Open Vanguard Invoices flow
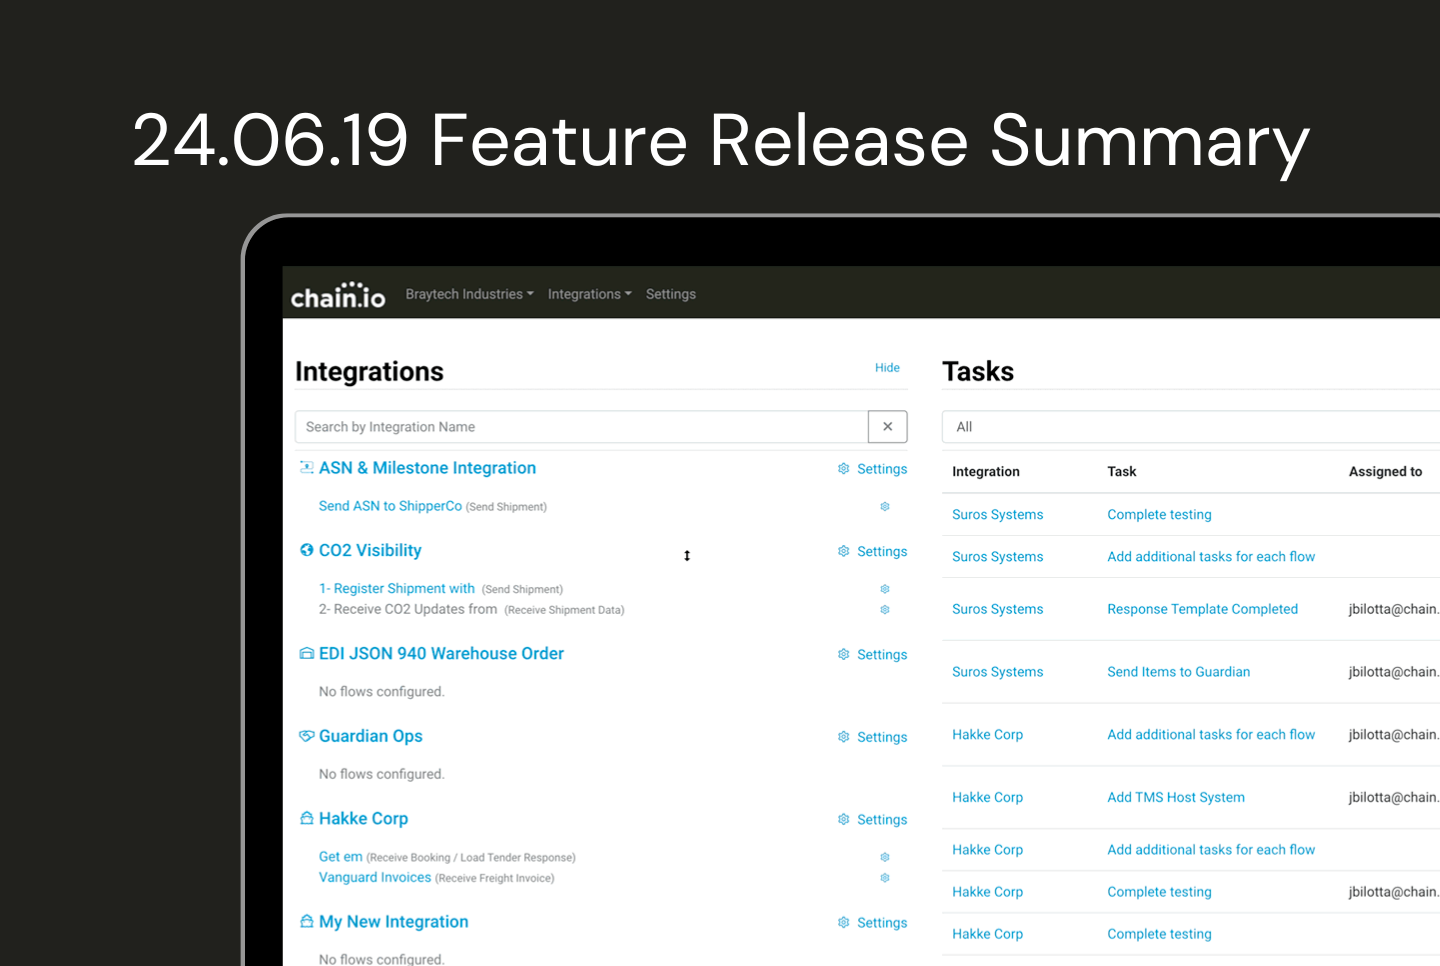1440x966 pixels. coord(375,877)
